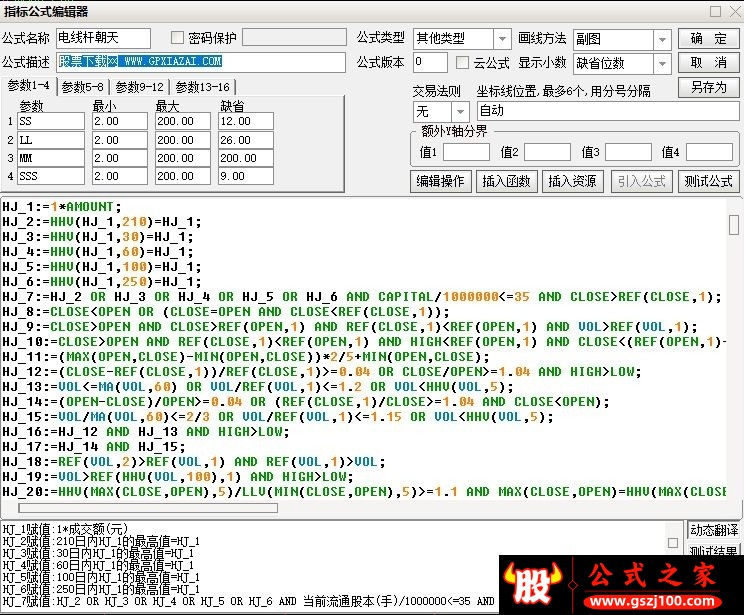
Task: Expand the 画线方法 dropdown
Action: tap(662, 39)
